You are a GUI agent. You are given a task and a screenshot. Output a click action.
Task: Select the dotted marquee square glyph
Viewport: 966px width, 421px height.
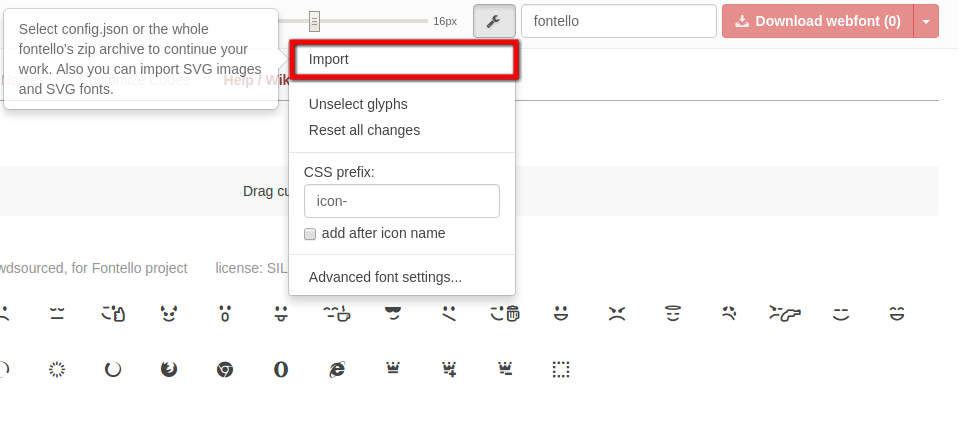point(561,369)
